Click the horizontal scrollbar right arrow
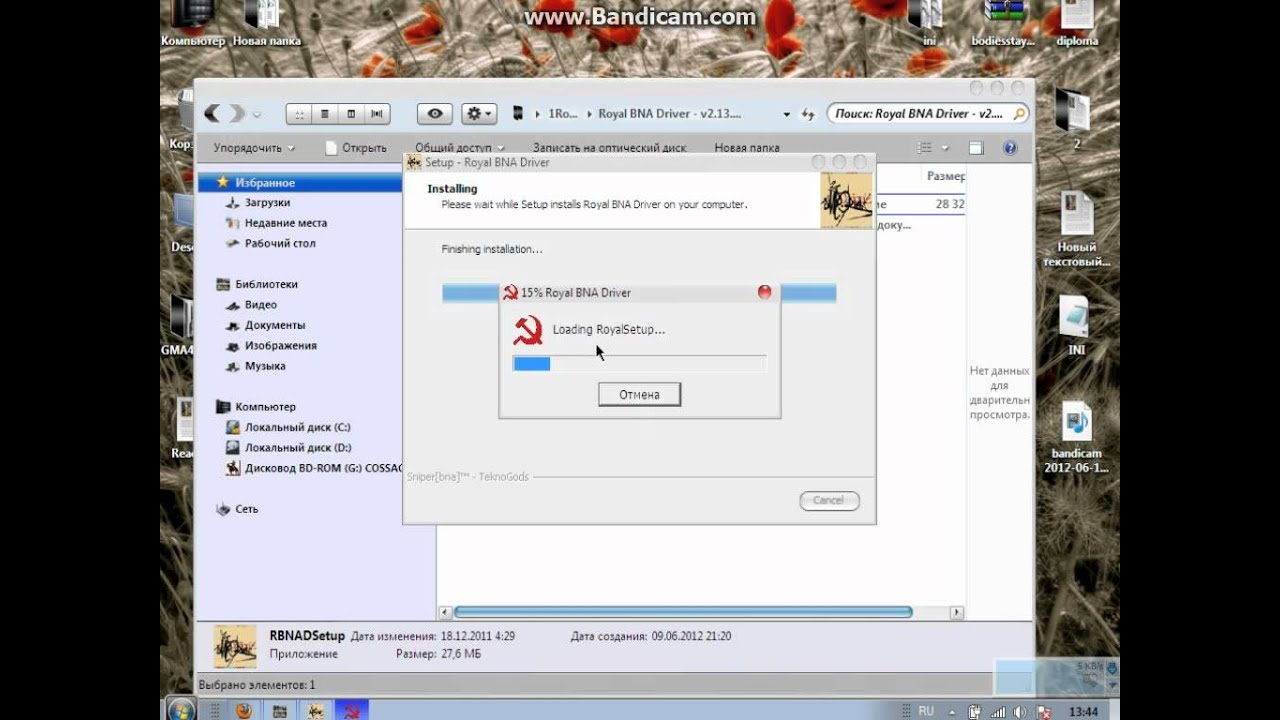 tap(957, 612)
